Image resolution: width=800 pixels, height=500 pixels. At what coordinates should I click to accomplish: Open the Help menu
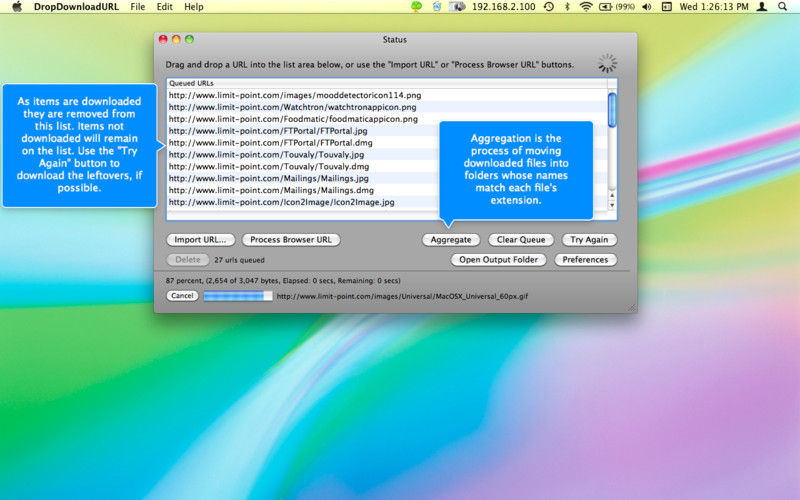194,7
